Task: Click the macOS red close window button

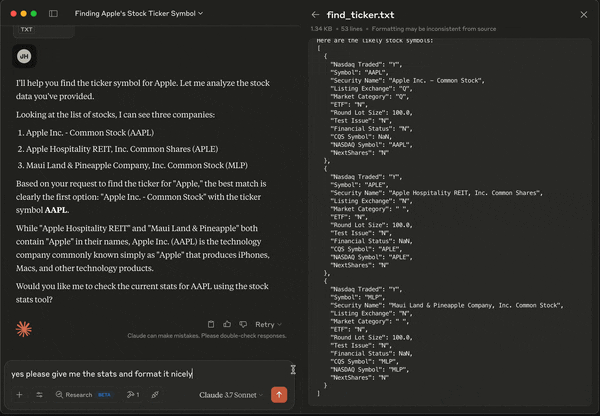Action: click(x=13, y=13)
